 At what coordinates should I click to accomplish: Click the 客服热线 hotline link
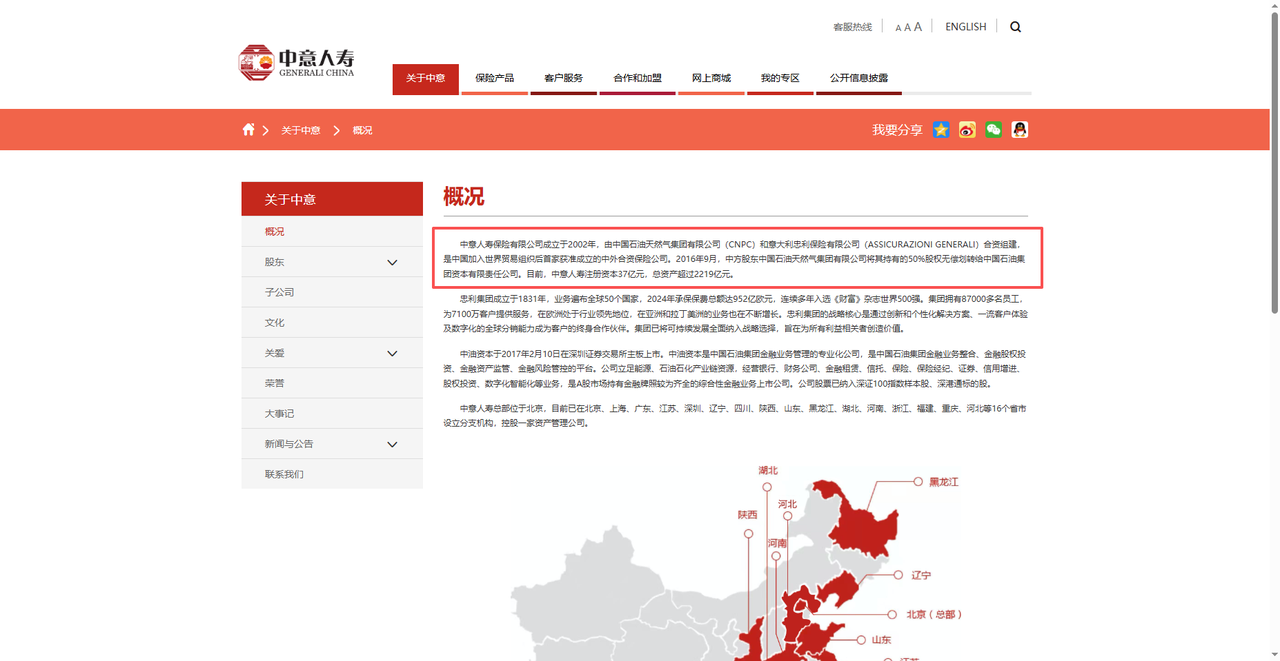pos(852,27)
